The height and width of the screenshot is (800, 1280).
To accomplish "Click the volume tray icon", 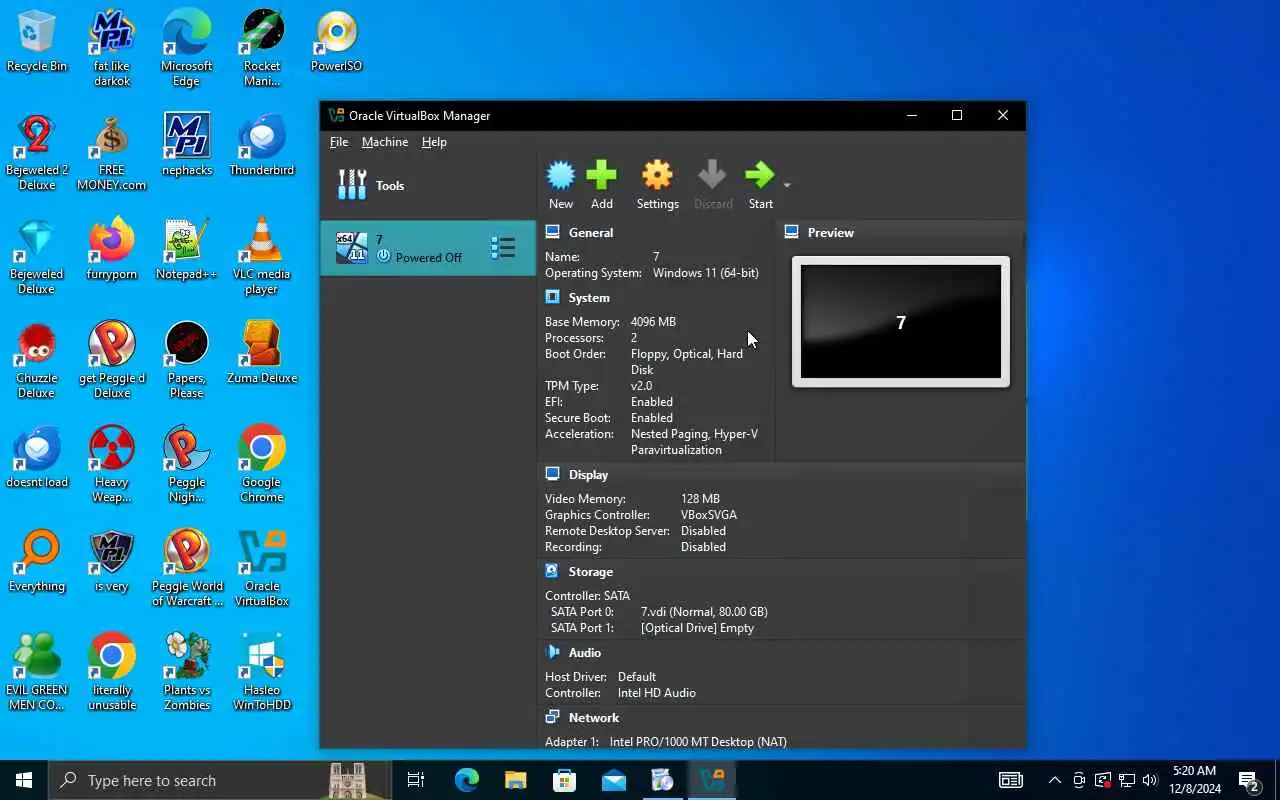I will [x=1150, y=780].
